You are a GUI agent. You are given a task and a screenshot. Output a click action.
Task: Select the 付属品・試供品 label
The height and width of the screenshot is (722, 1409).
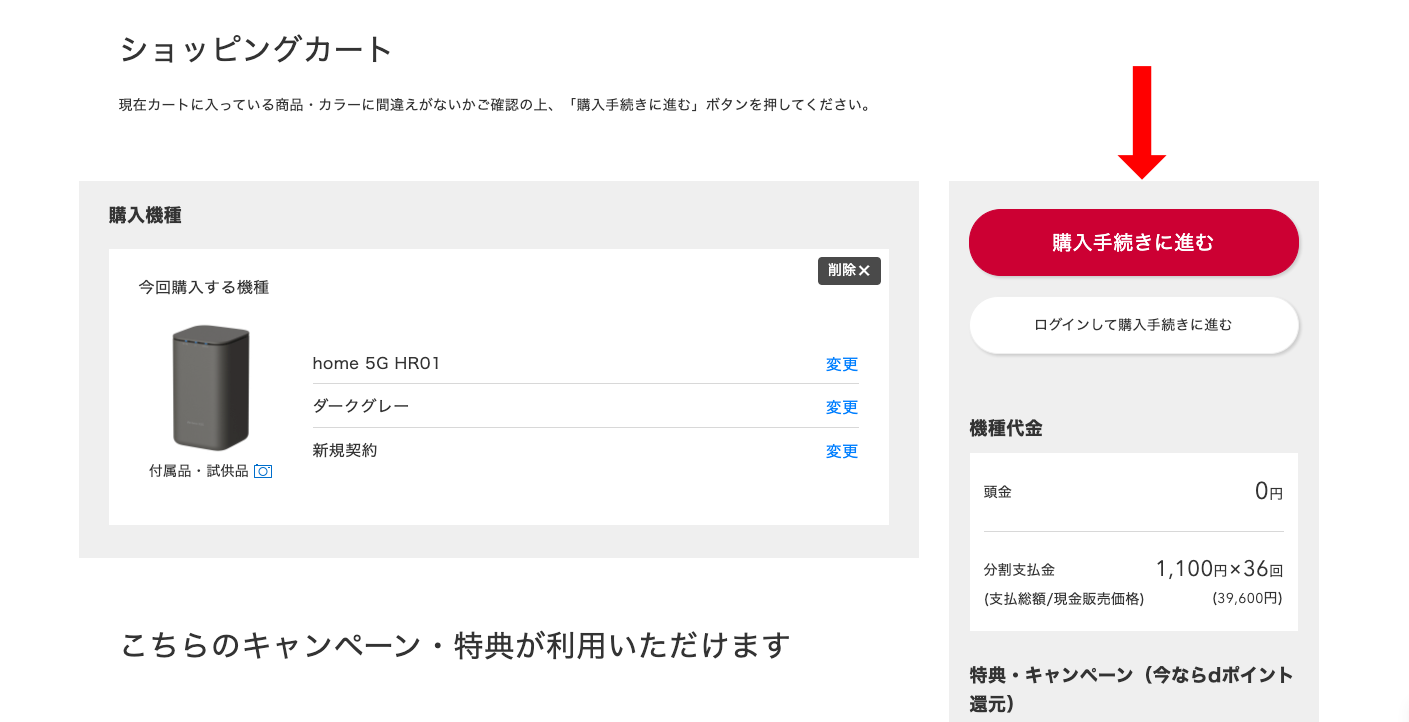[x=198, y=471]
